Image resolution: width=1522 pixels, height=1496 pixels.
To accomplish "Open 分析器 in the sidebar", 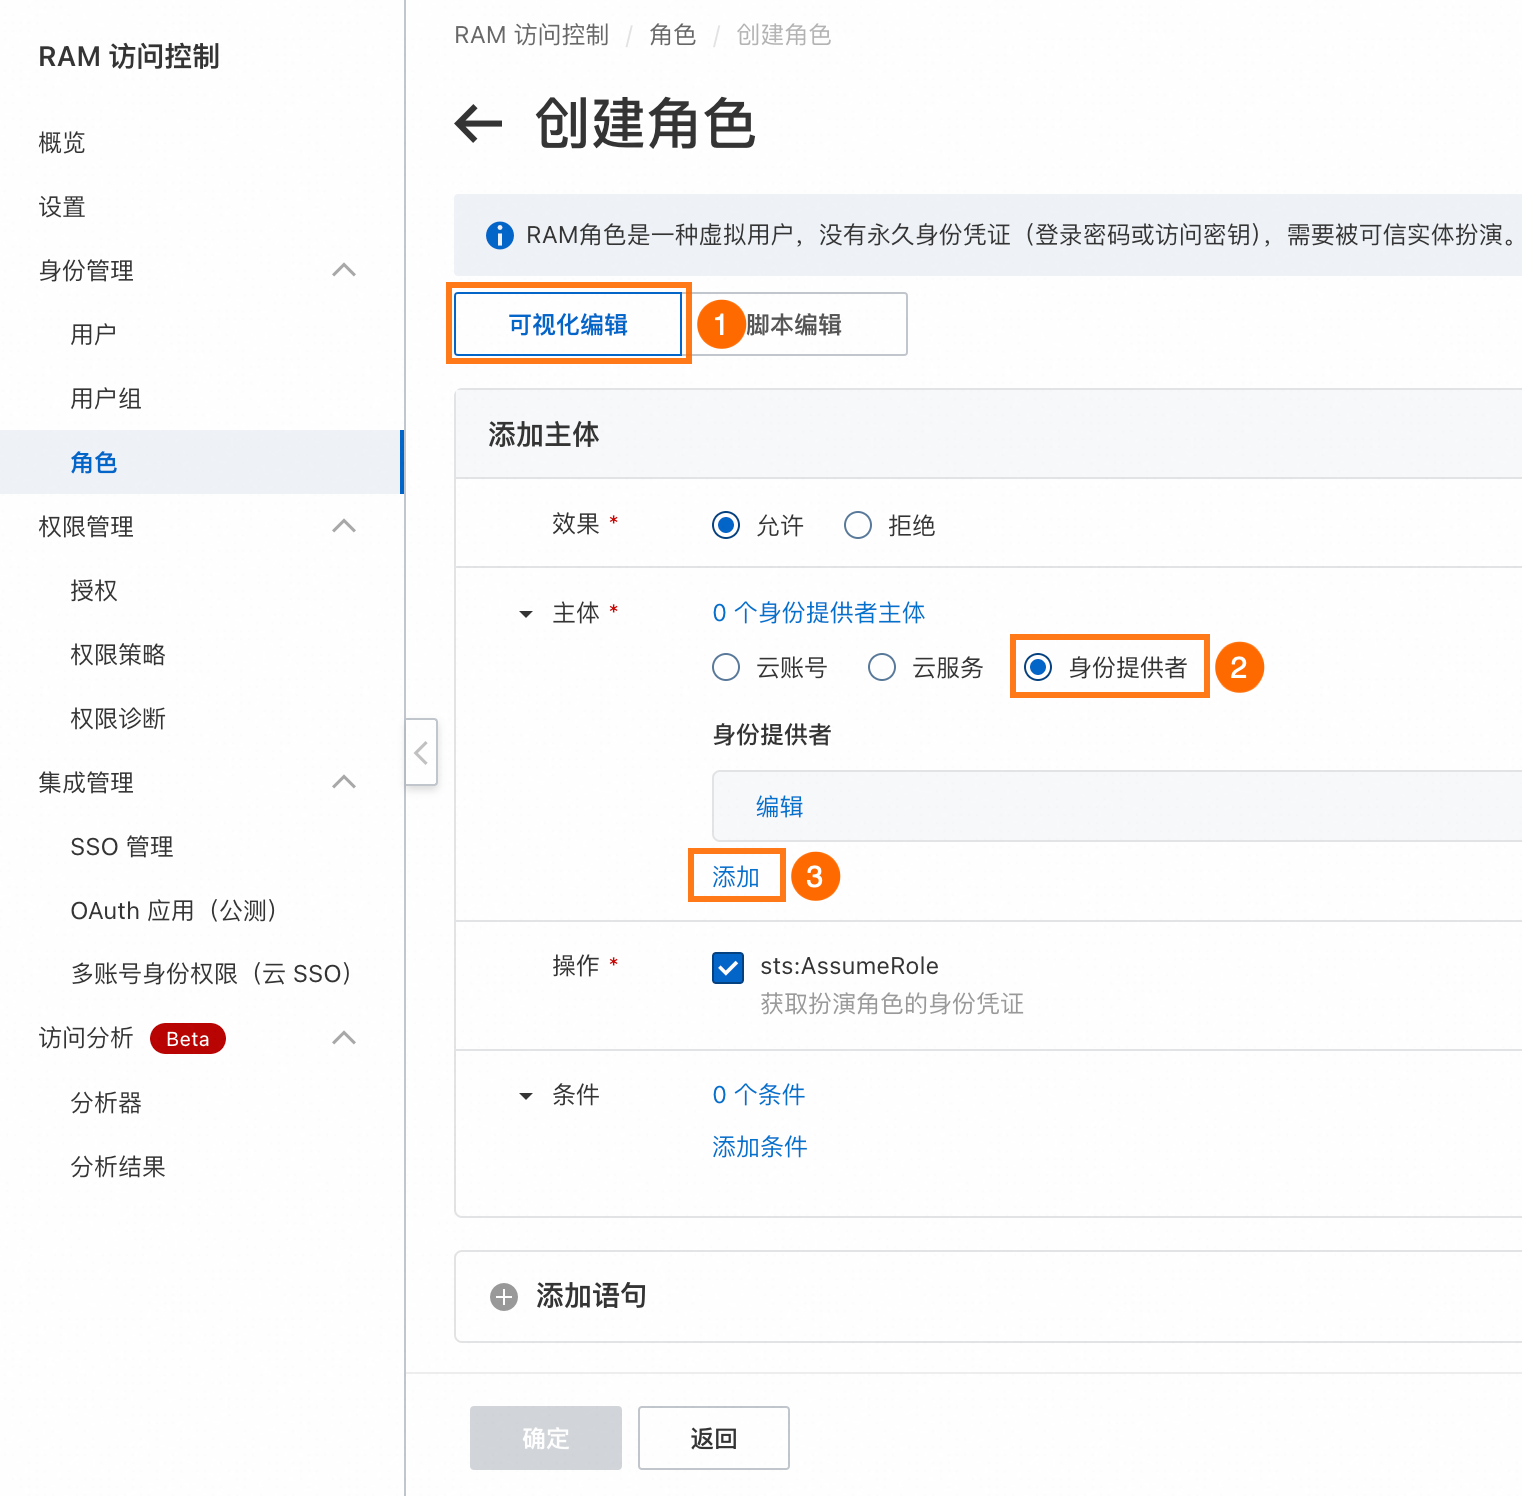I will click(106, 1102).
